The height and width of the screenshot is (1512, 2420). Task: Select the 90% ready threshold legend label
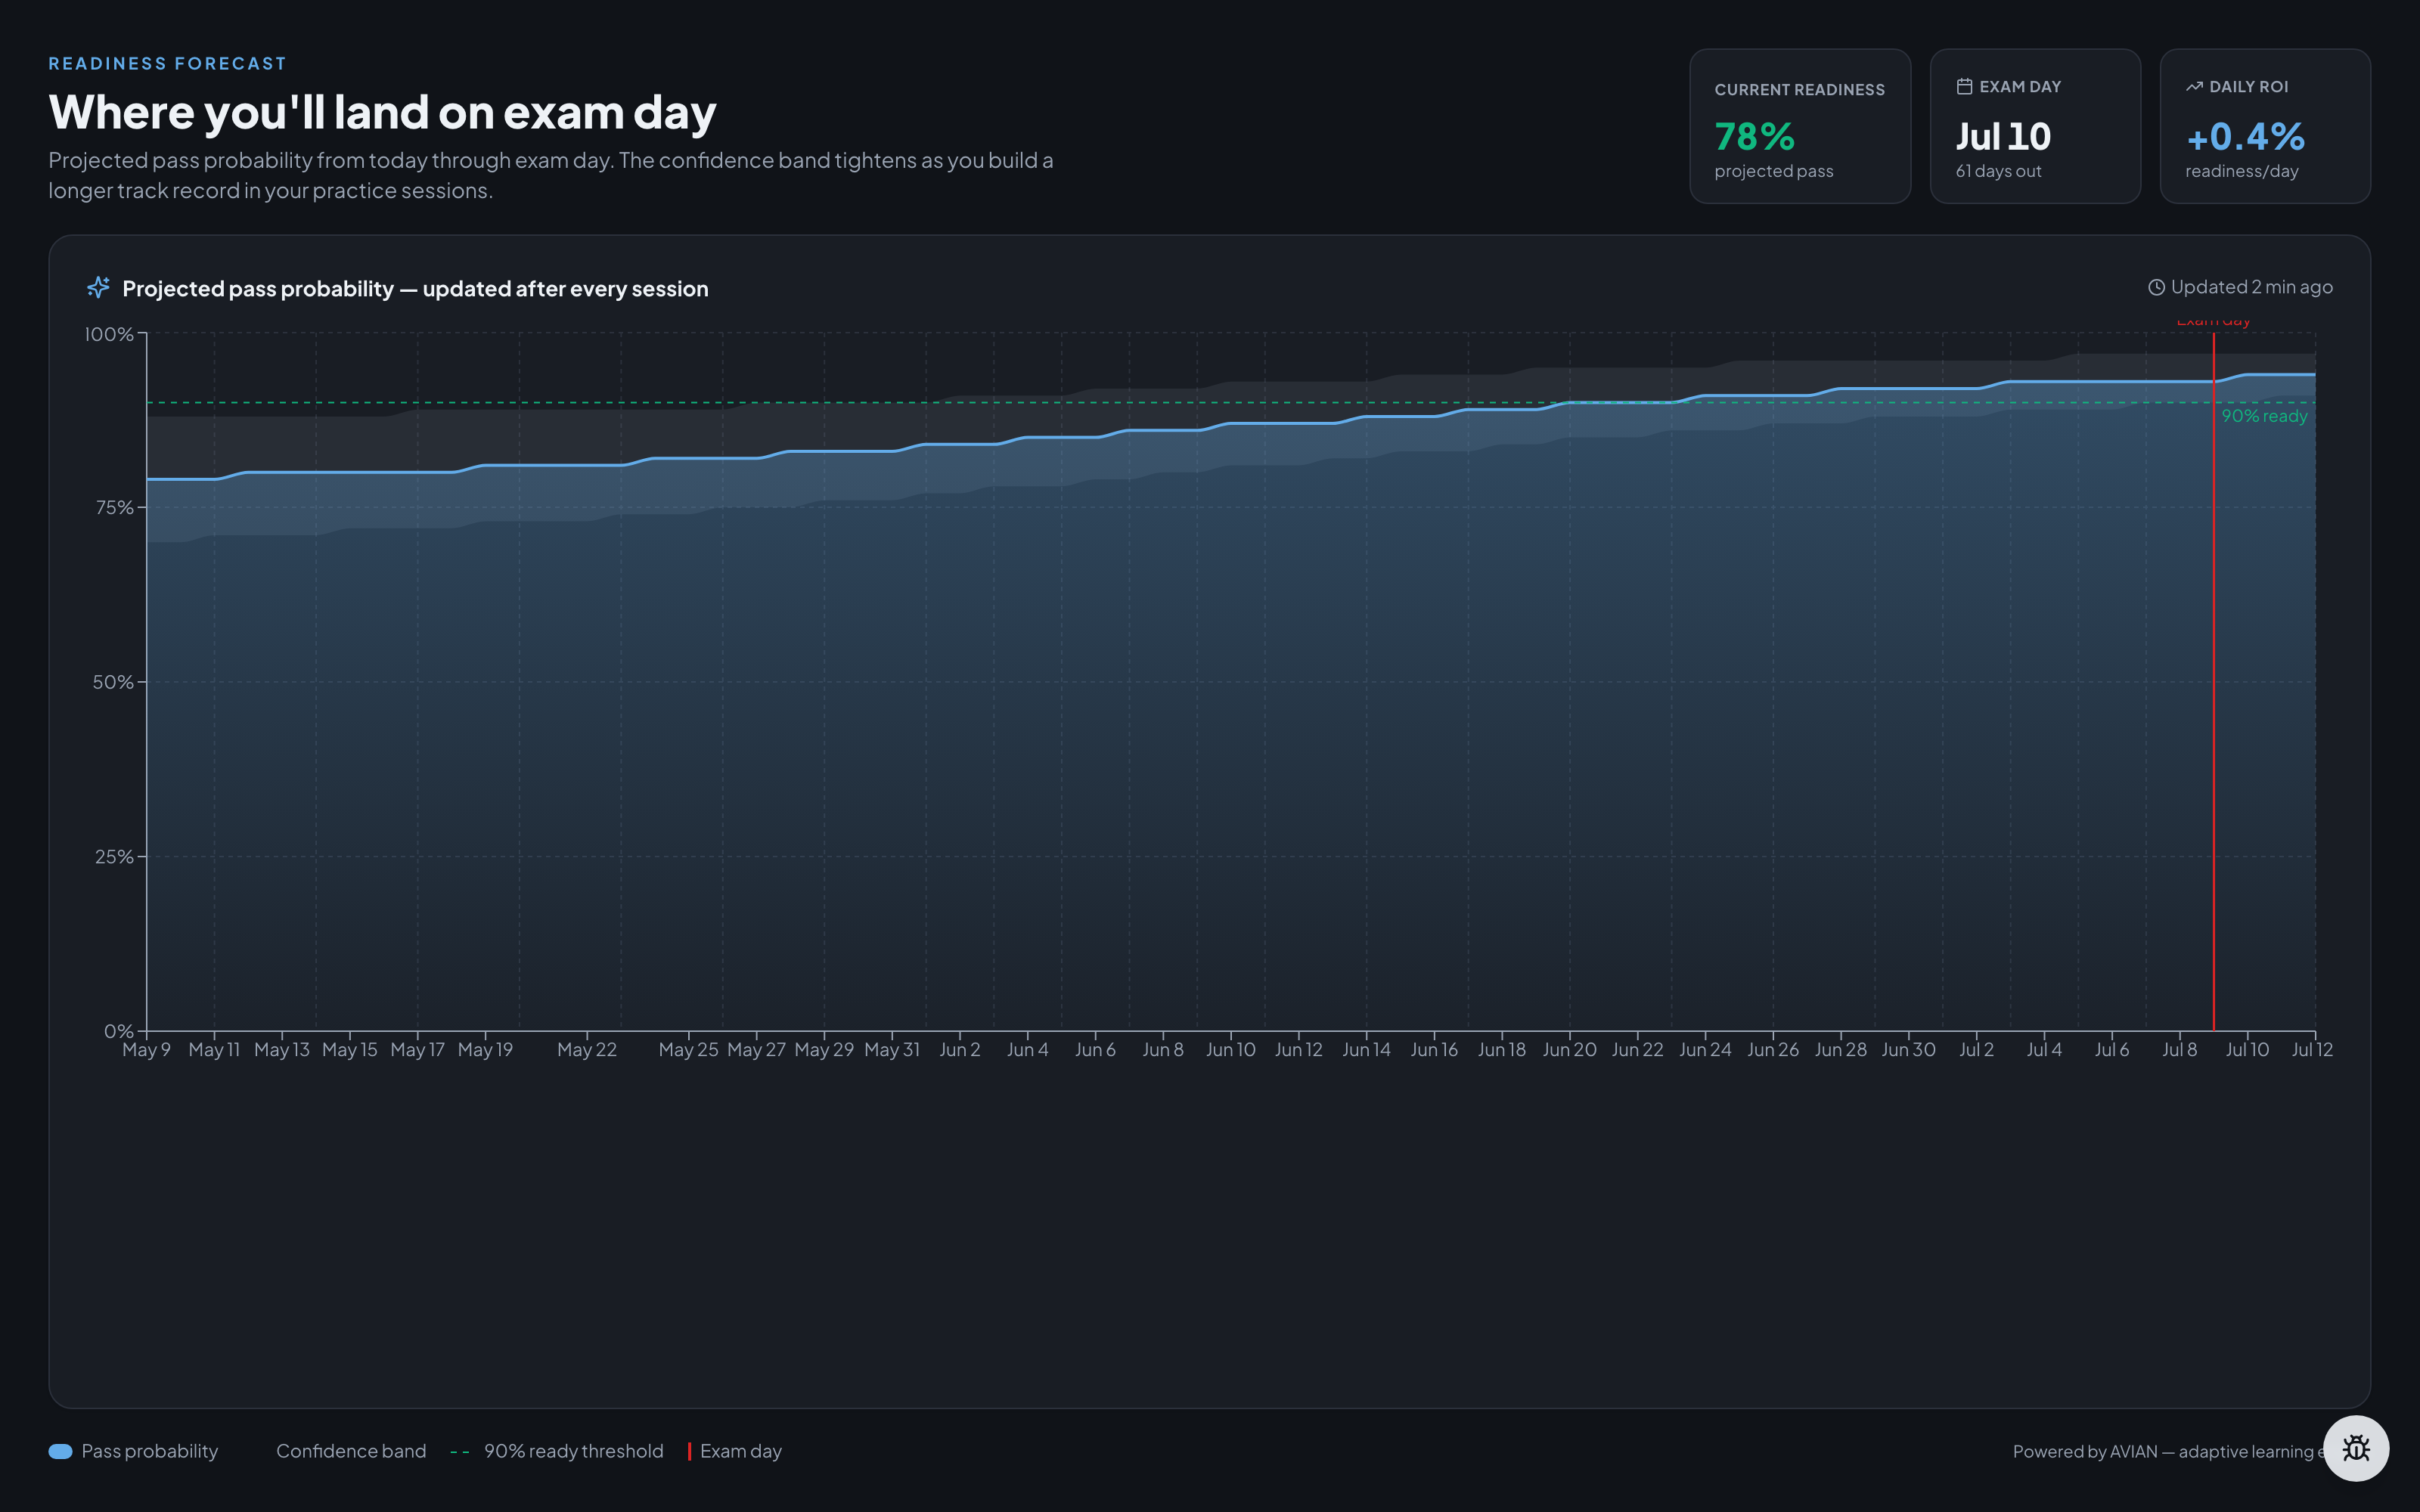click(x=574, y=1451)
